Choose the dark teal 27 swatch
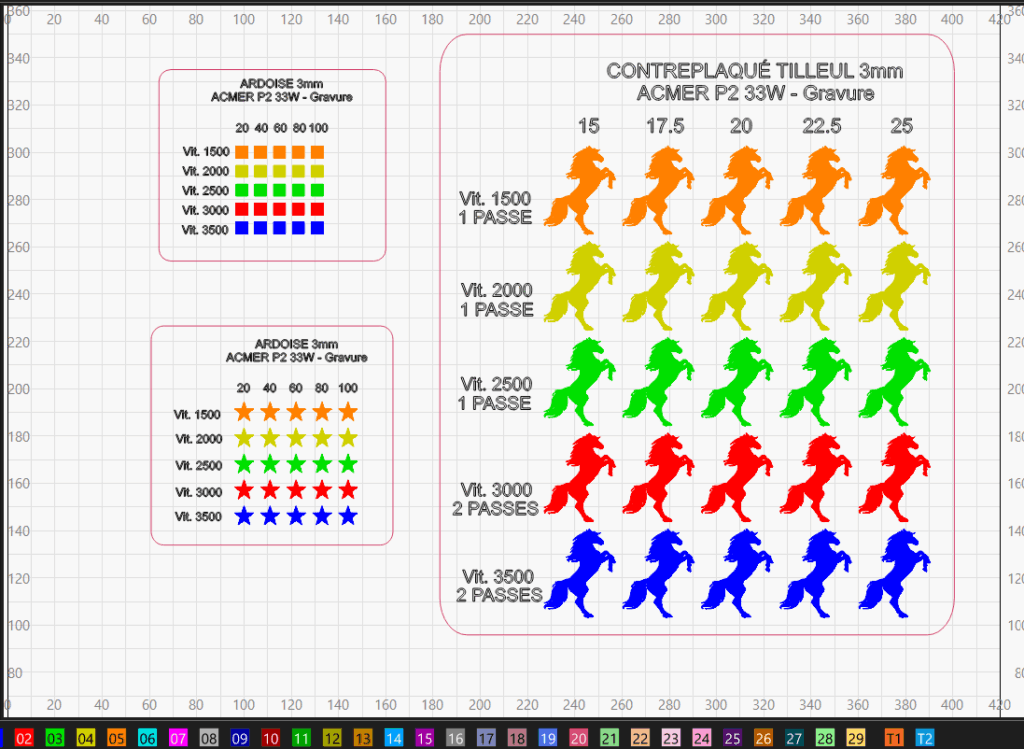Image resolution: width=1024 pixels, height=749 pixels. tap(793, 739)
